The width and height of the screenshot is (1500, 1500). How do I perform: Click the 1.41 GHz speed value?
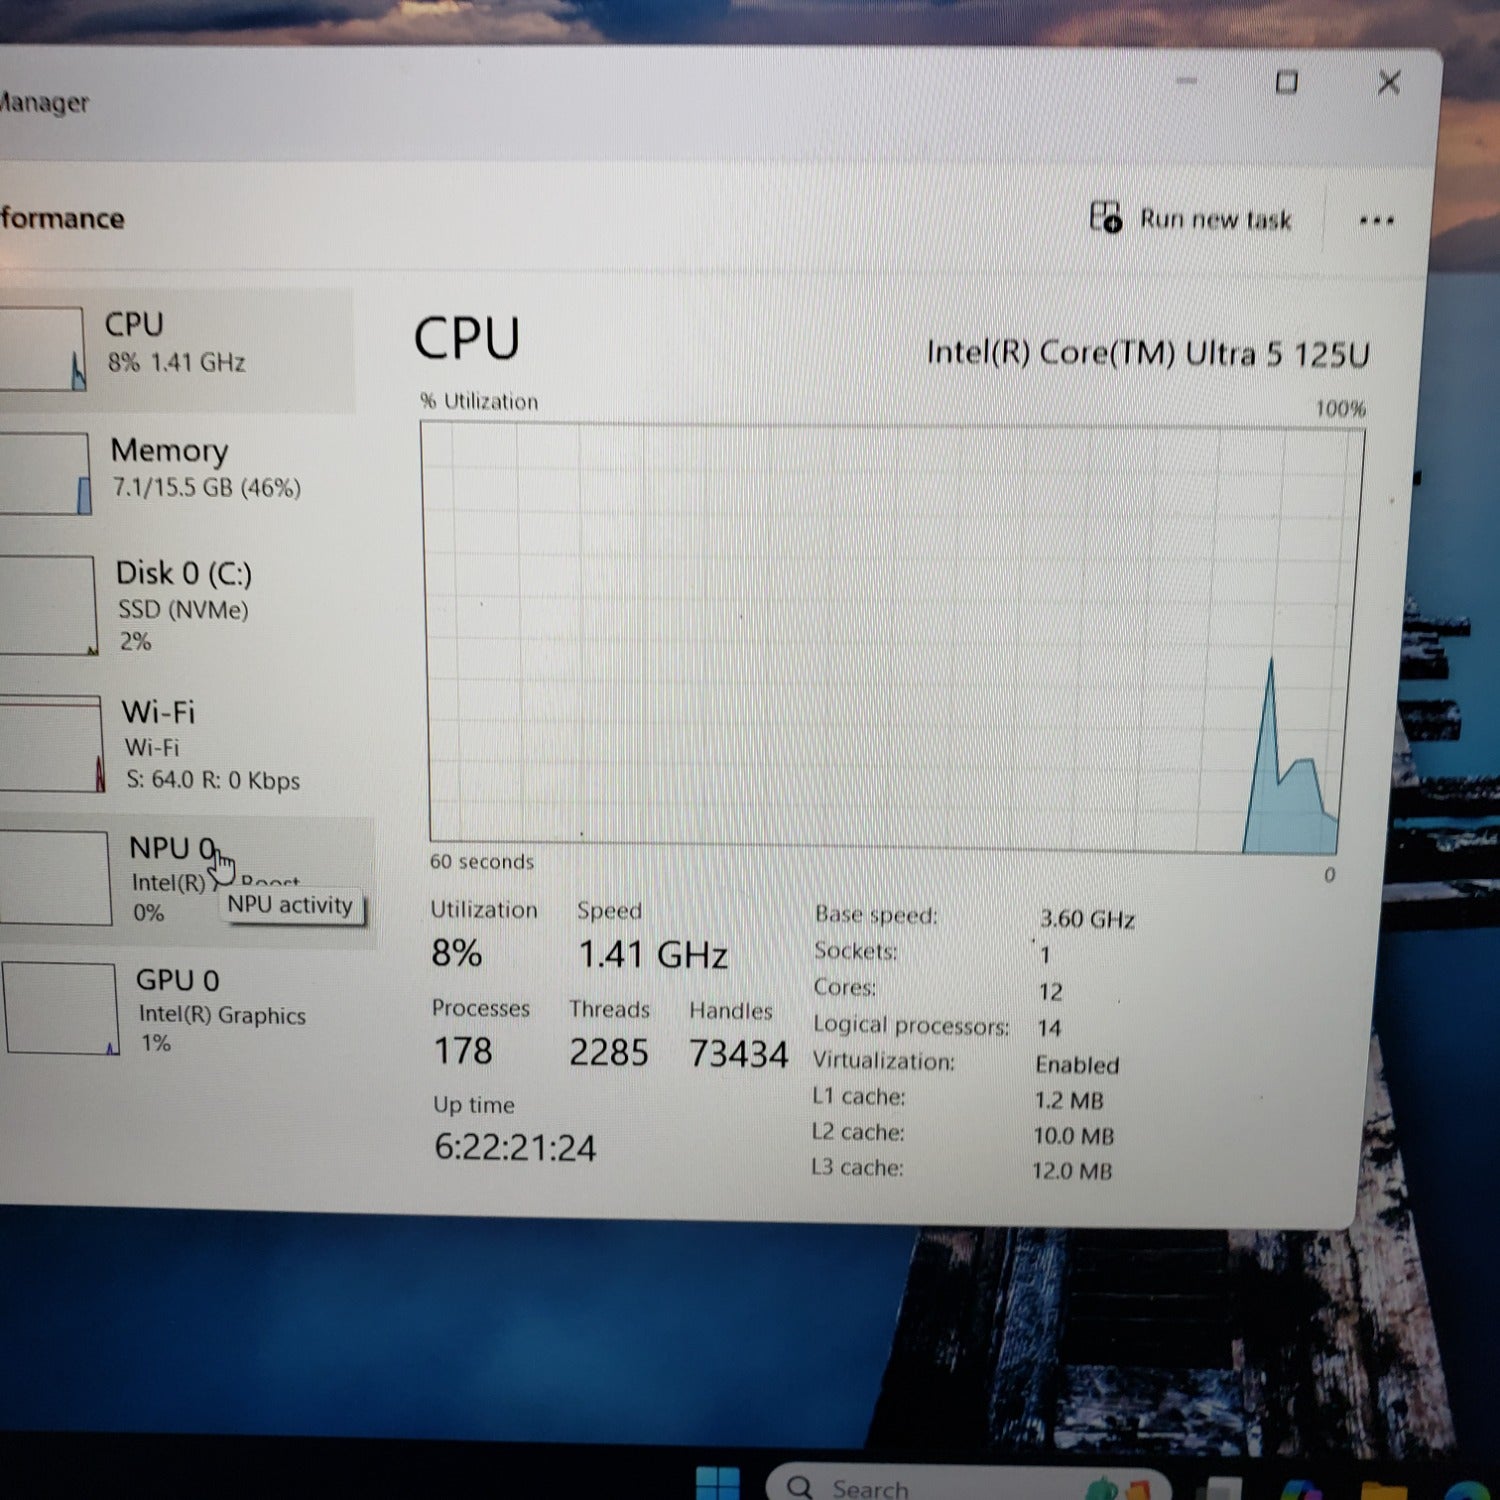click(653, 955)
